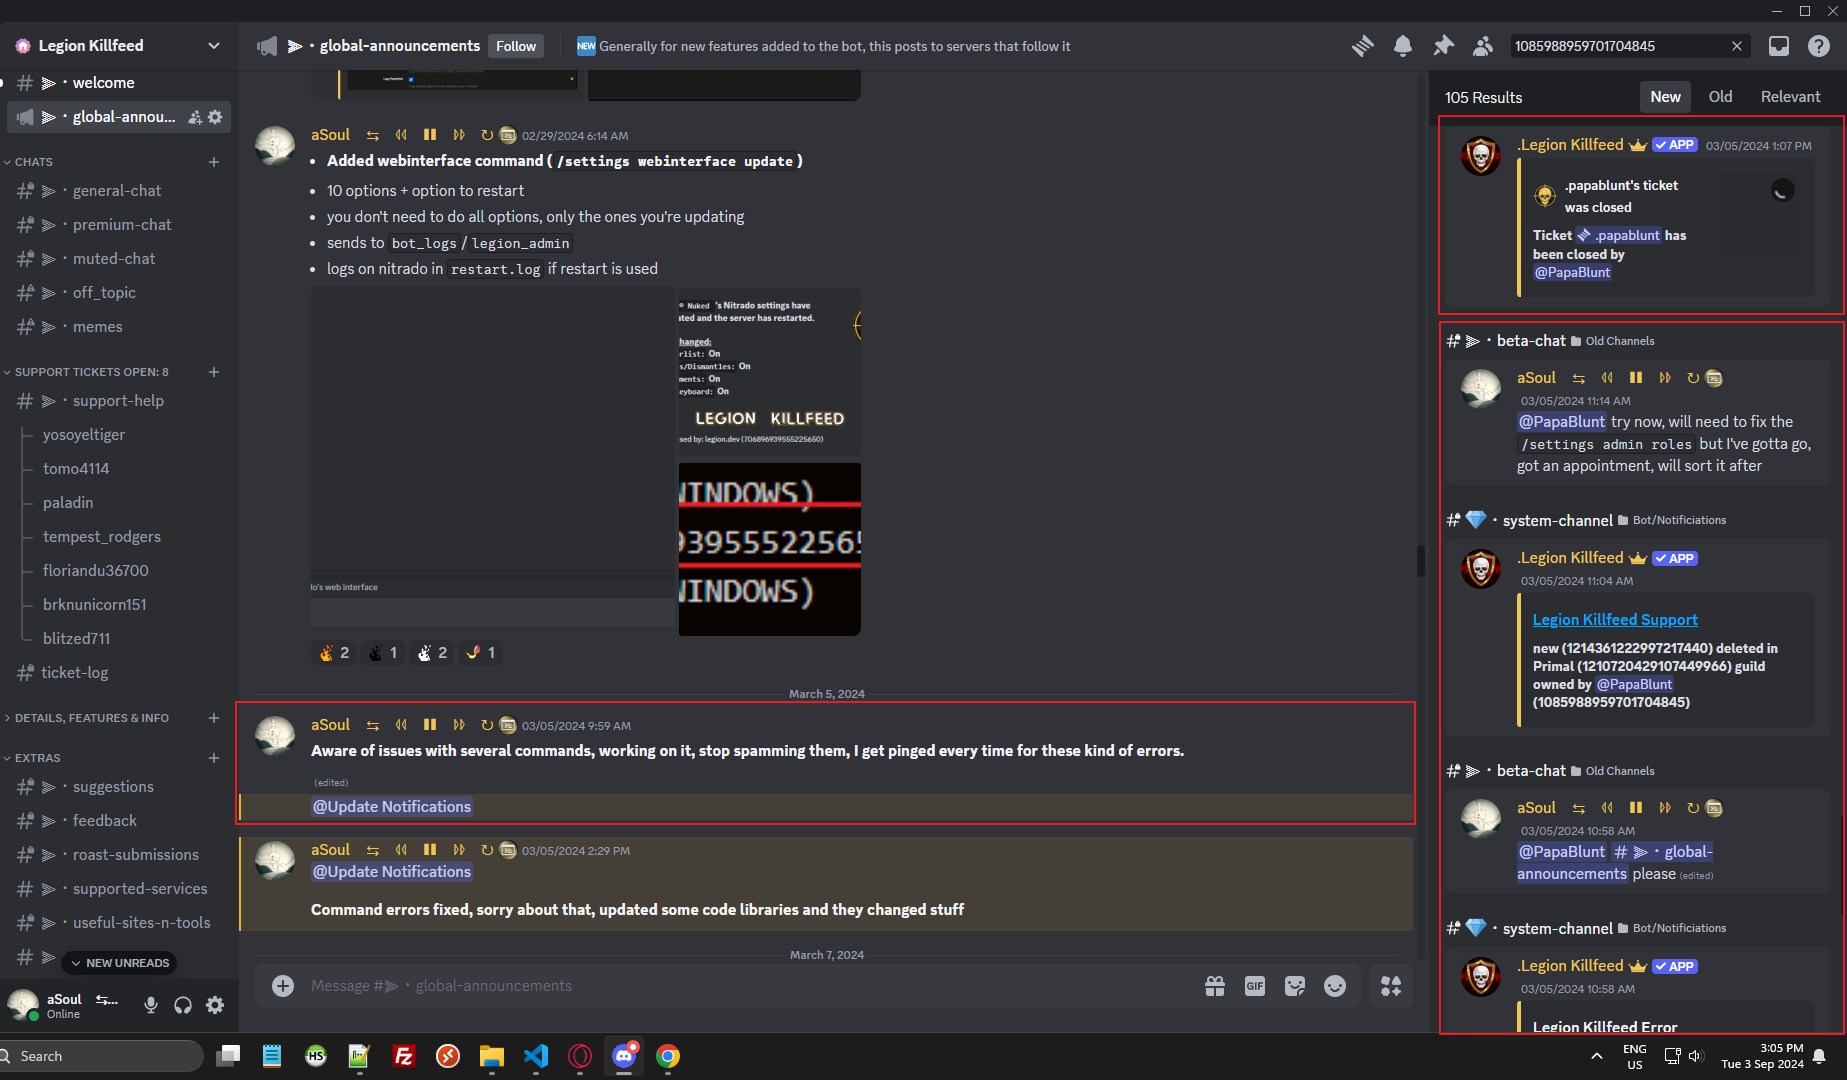Open the GIF picker
1847x1080 pixels.
[1255, 986]
